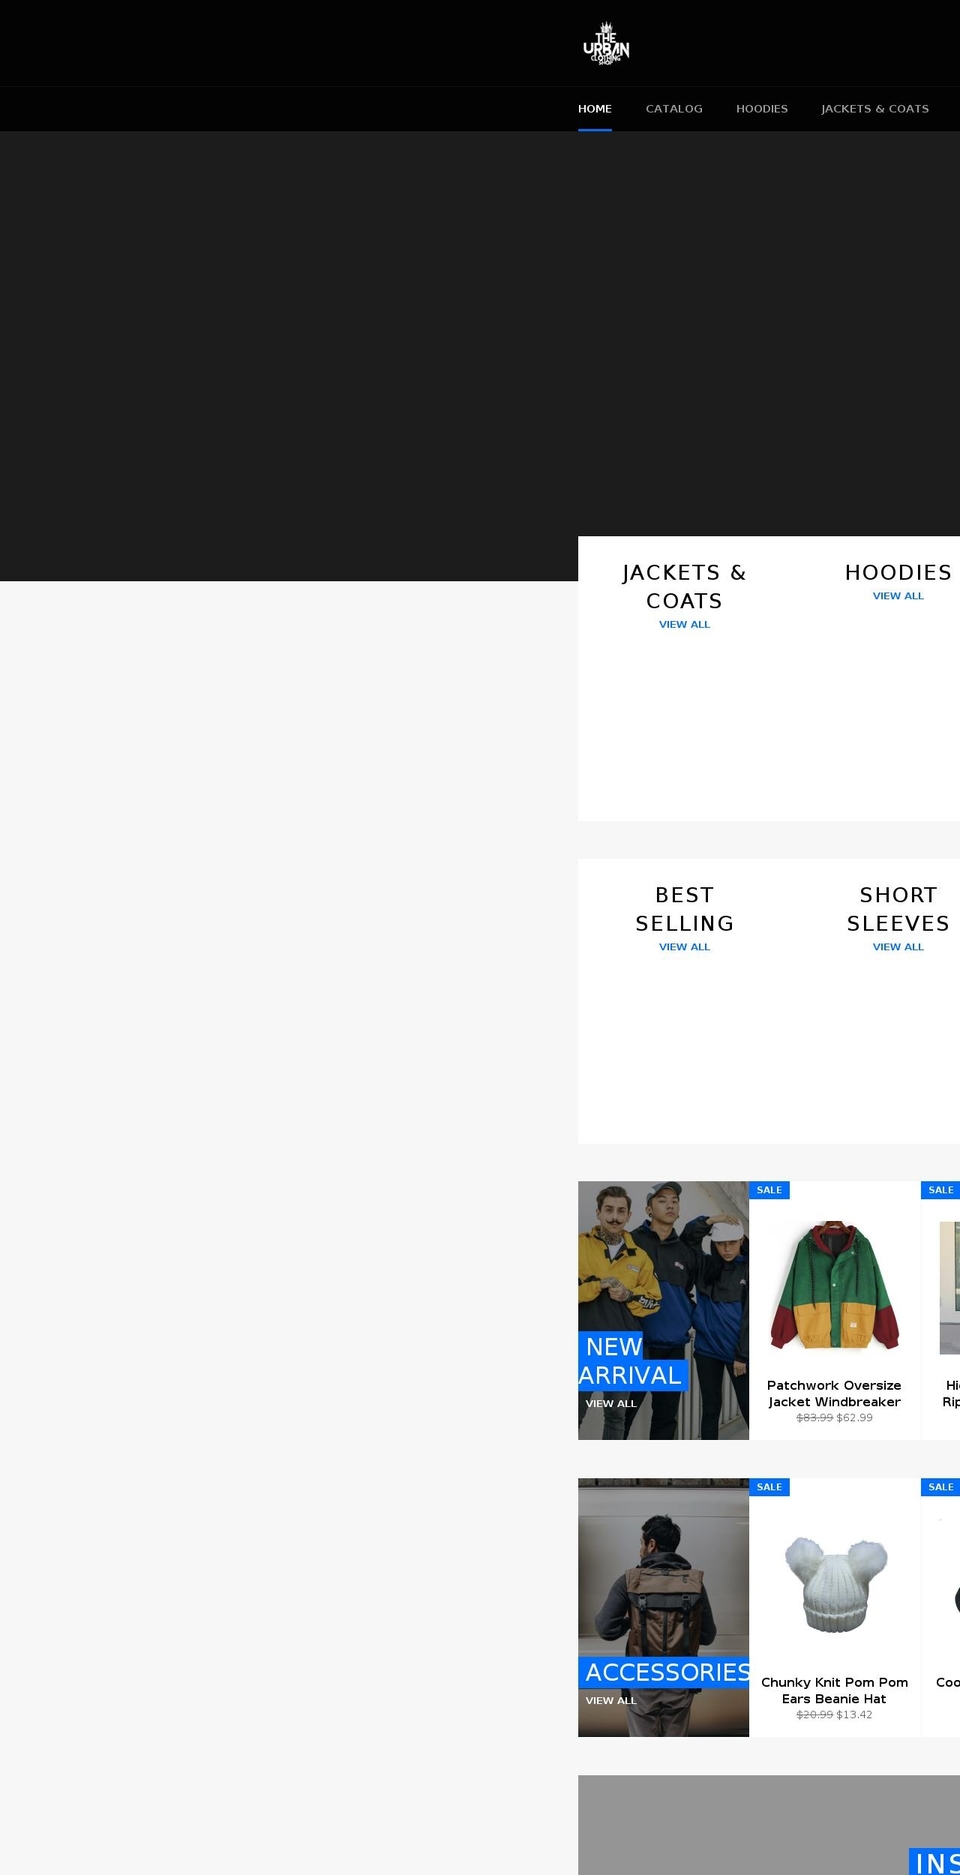View all under New Arrival
Viewport: 960px width, 1875px height.
(x=611, y=1404)
